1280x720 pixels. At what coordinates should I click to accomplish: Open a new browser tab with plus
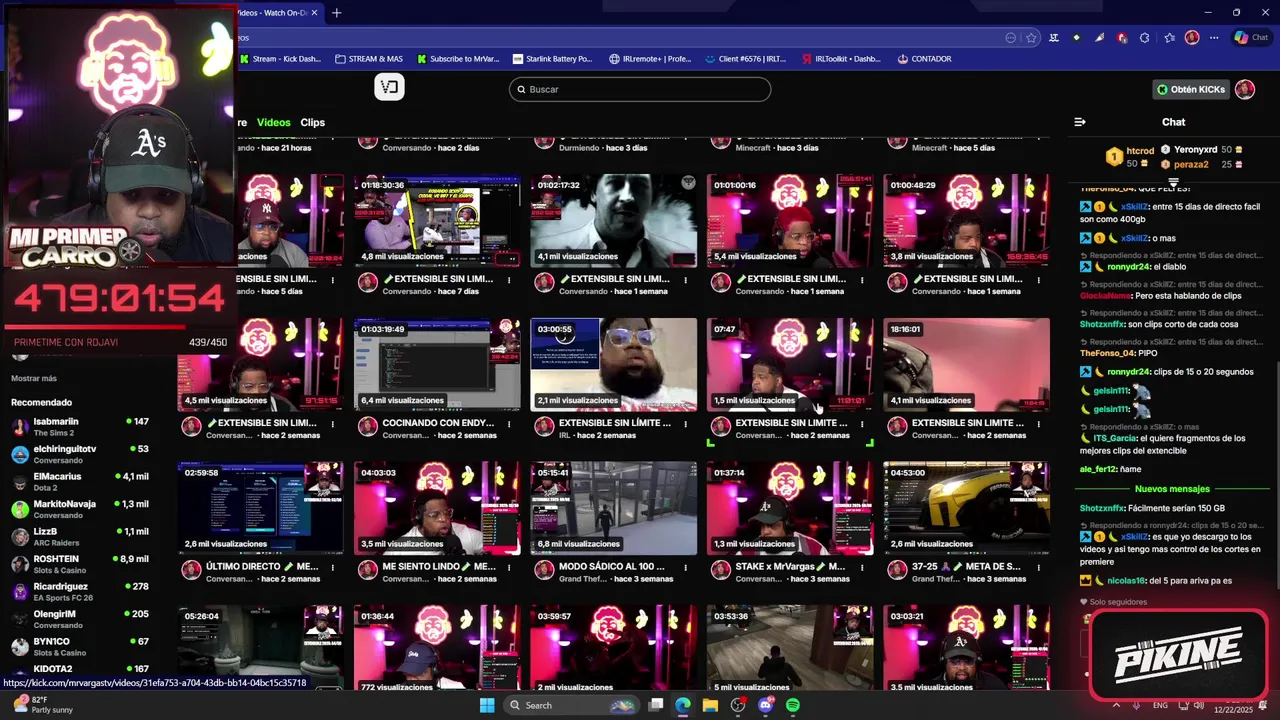[x=337, y=13]
